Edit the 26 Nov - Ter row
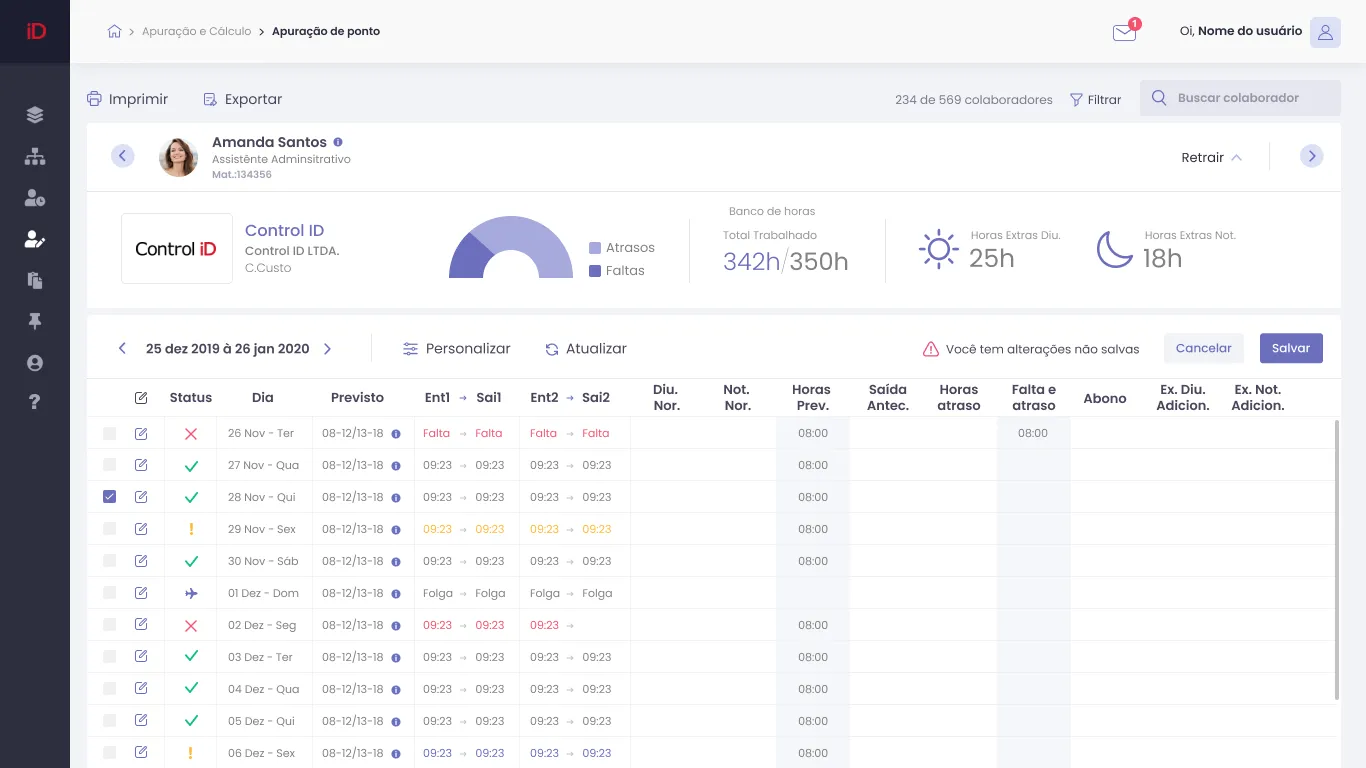This screenshot has width=1366, height=768. pos(141,433)
